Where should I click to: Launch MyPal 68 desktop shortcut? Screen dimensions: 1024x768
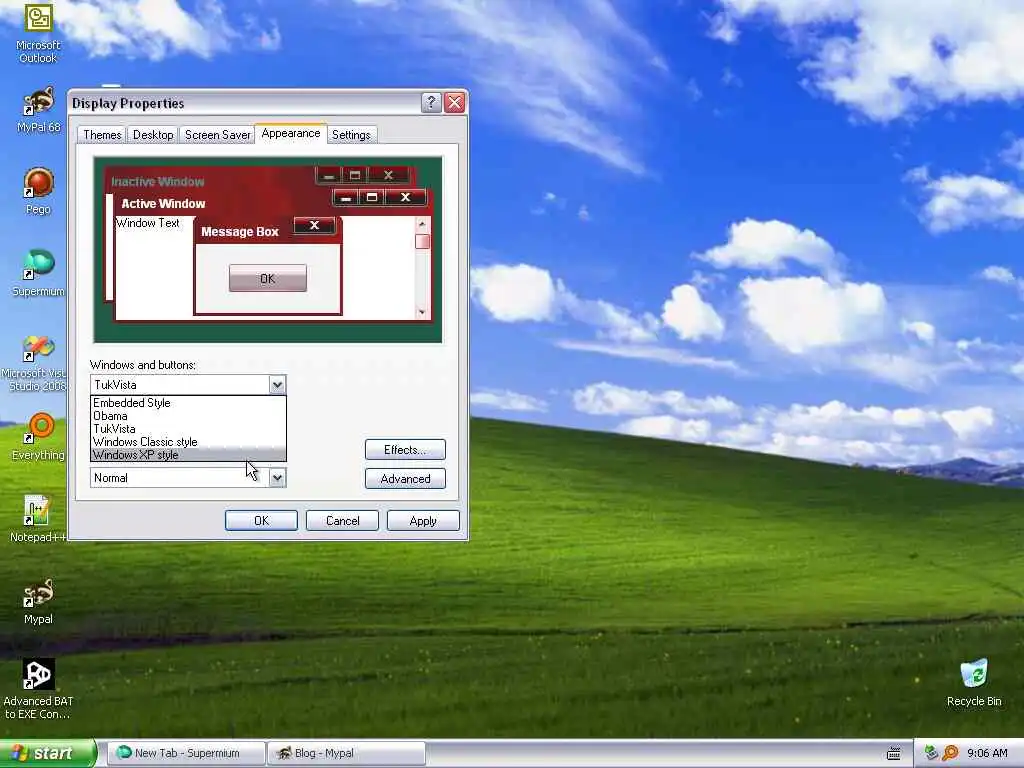click(39, 110)
